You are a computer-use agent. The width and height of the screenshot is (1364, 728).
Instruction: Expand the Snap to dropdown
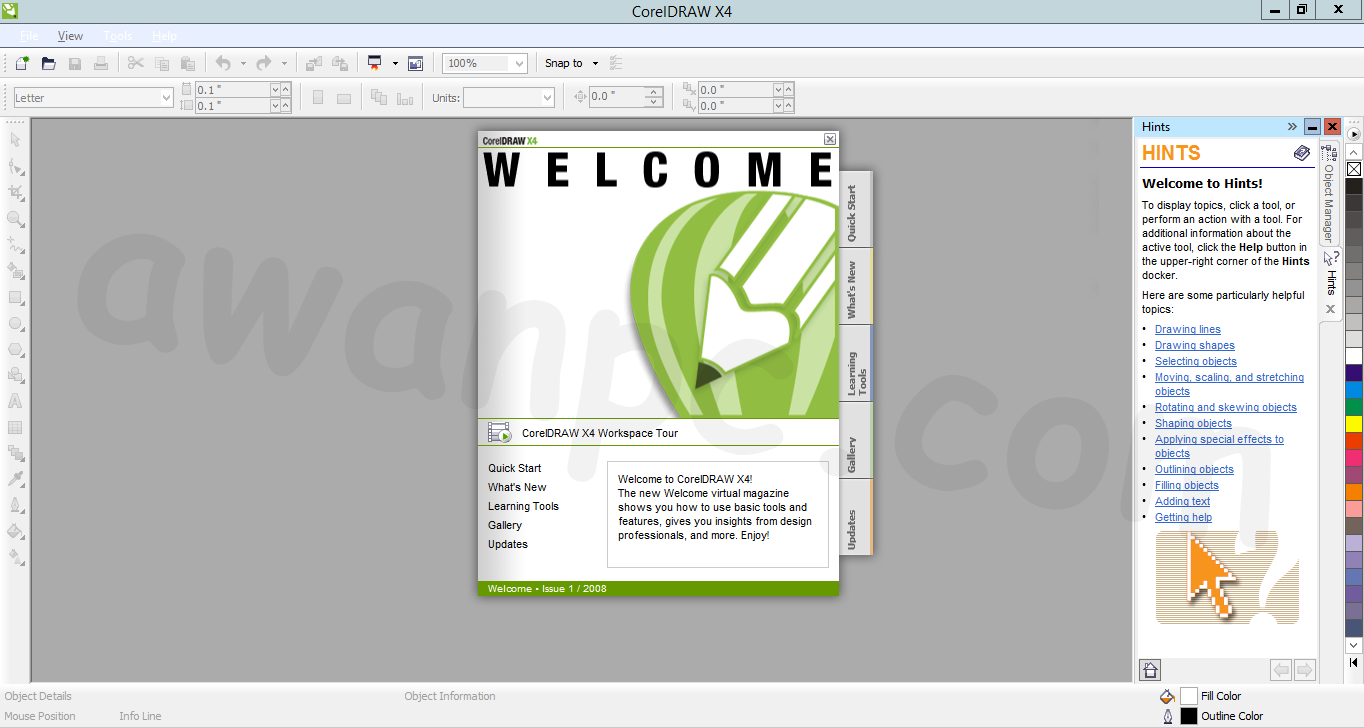595,63
